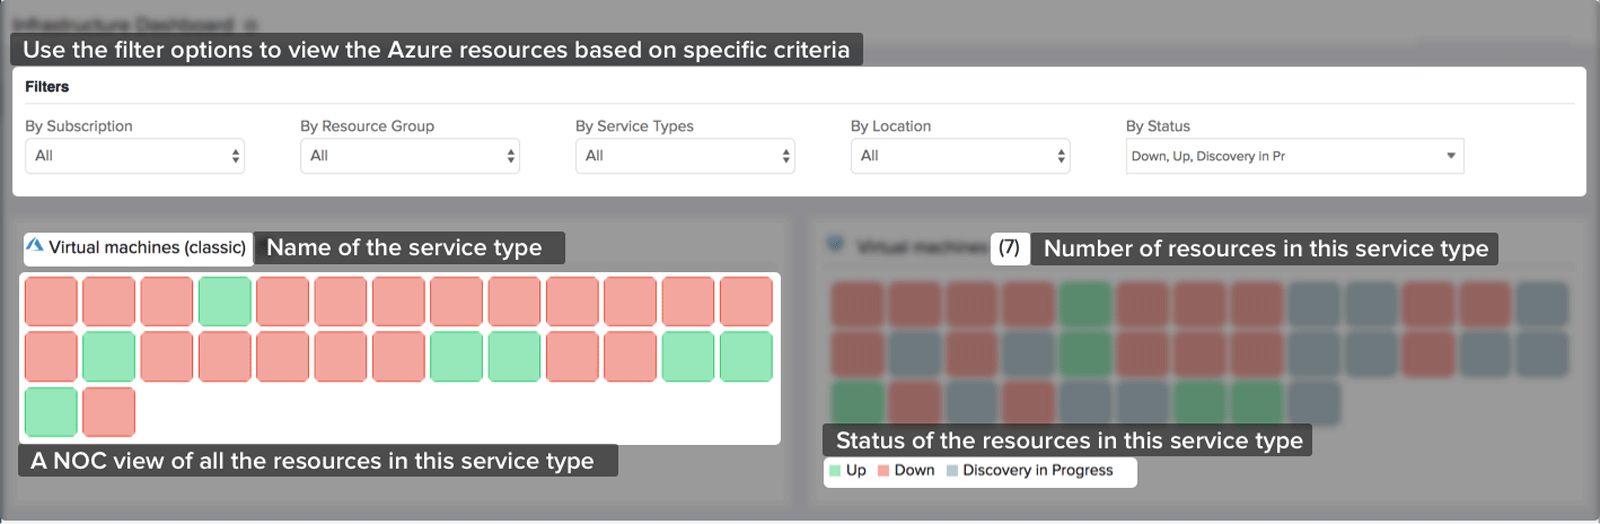Select the green tile in the third row

click(x=51, y=412)
